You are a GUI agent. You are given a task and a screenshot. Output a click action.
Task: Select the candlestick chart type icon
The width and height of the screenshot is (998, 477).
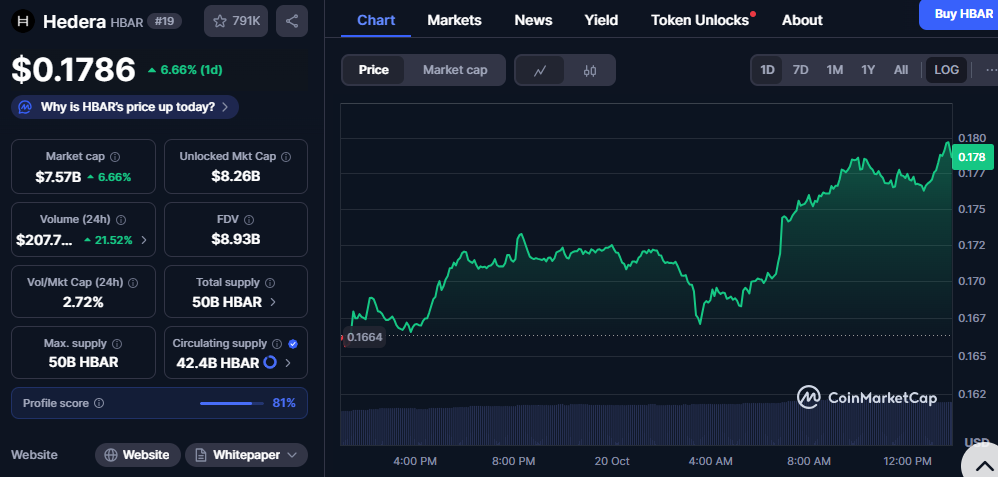coord(590,70)
